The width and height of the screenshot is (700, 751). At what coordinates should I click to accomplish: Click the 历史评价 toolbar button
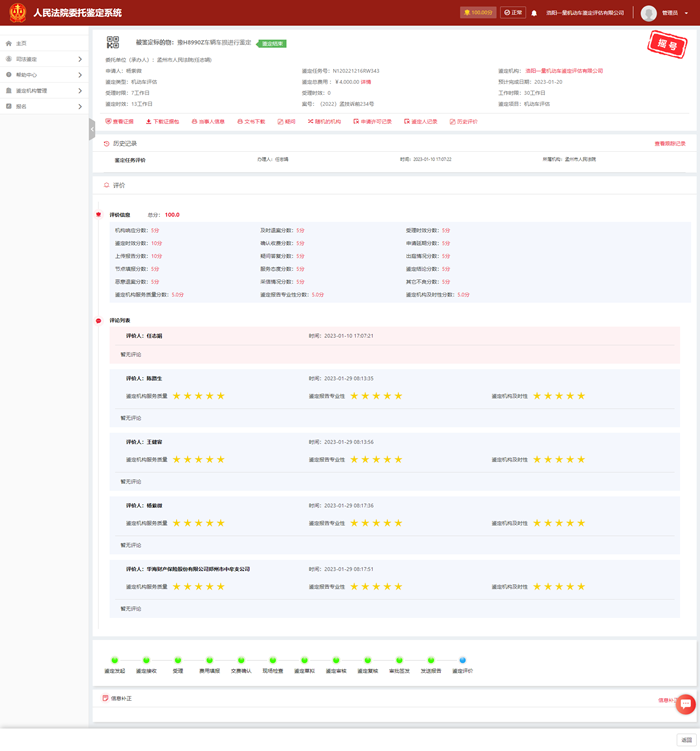pyautogui.click(x=464, y=122)
